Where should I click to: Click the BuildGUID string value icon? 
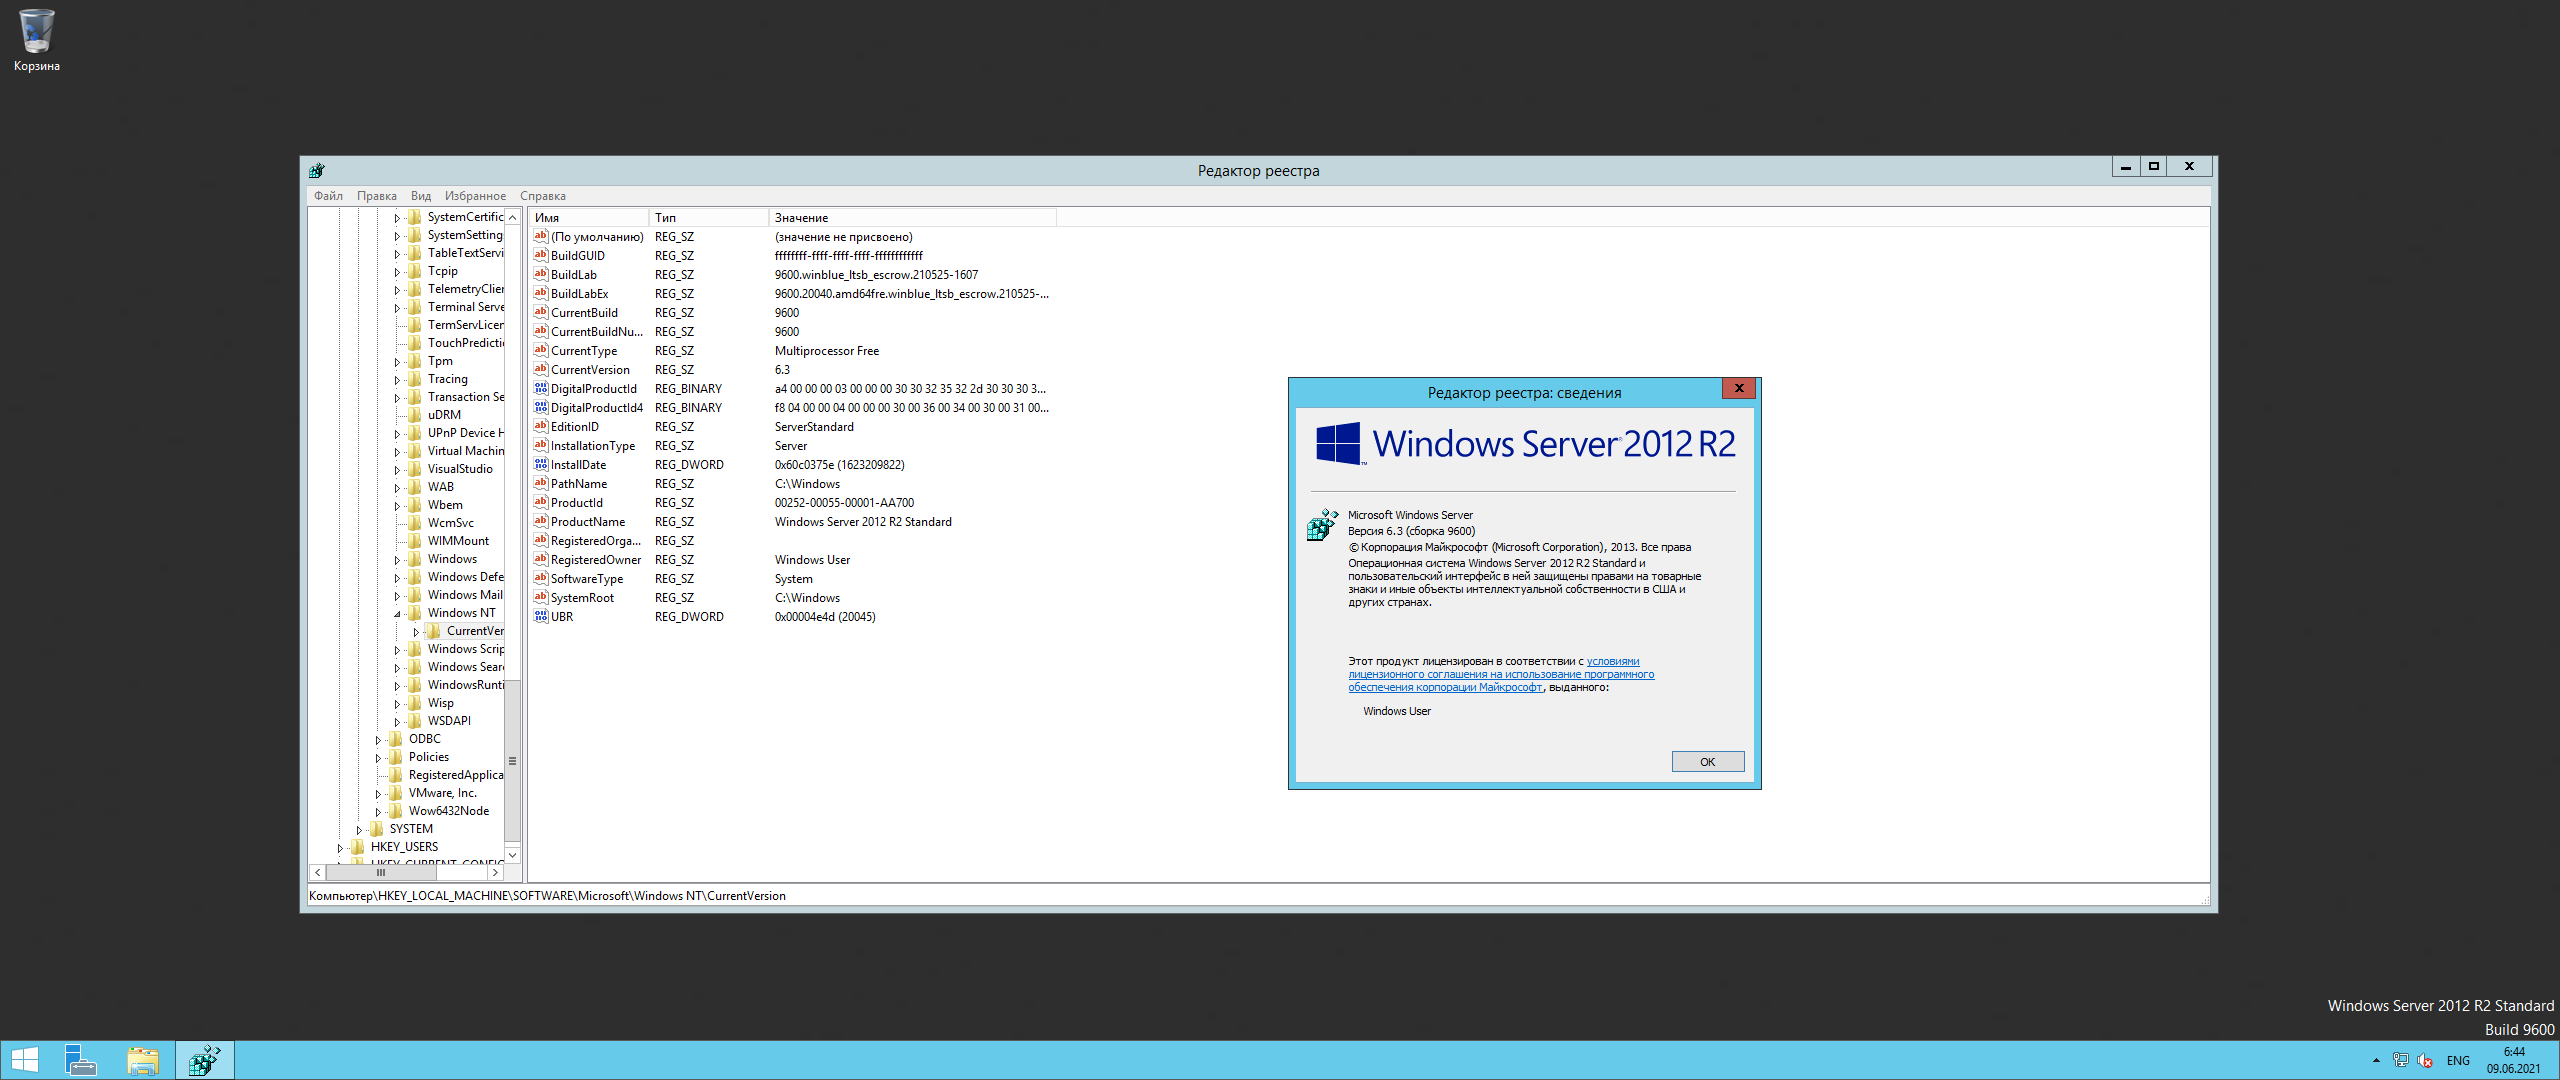(x=541, y=256)
